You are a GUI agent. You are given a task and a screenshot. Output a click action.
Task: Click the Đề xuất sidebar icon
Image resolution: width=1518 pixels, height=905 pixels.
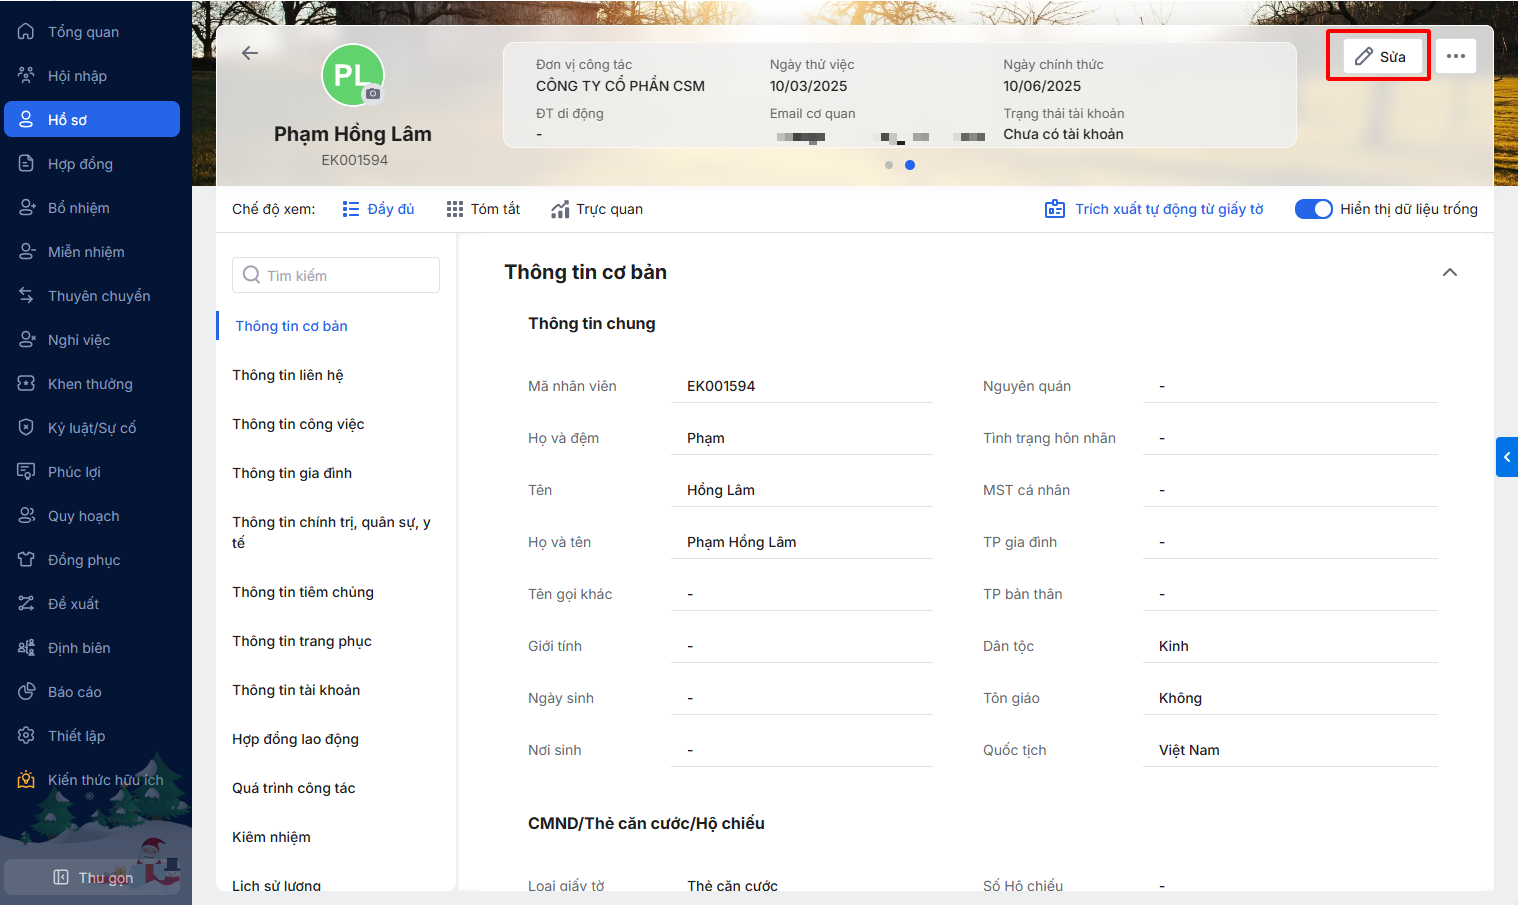tap(26, 604)
